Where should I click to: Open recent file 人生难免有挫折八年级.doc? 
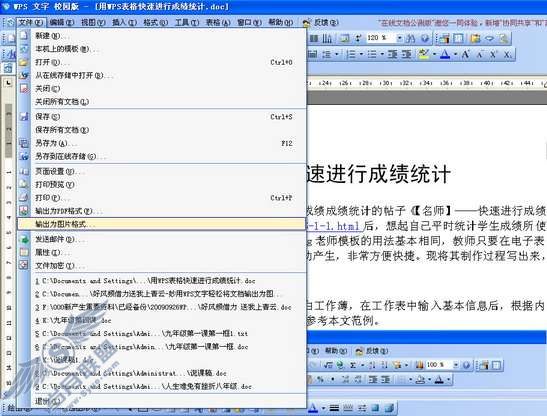pyautogui.click(x=162, y=386)
